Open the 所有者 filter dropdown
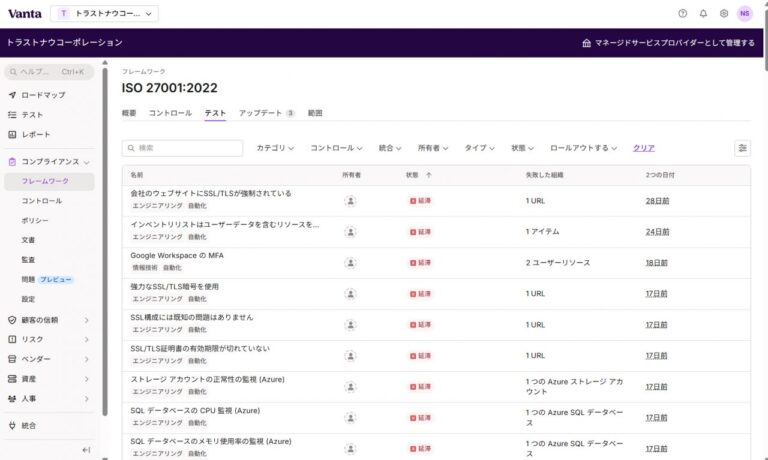This screenshot has width=768, height=460. pyautogui.click(x=432, y=148)
